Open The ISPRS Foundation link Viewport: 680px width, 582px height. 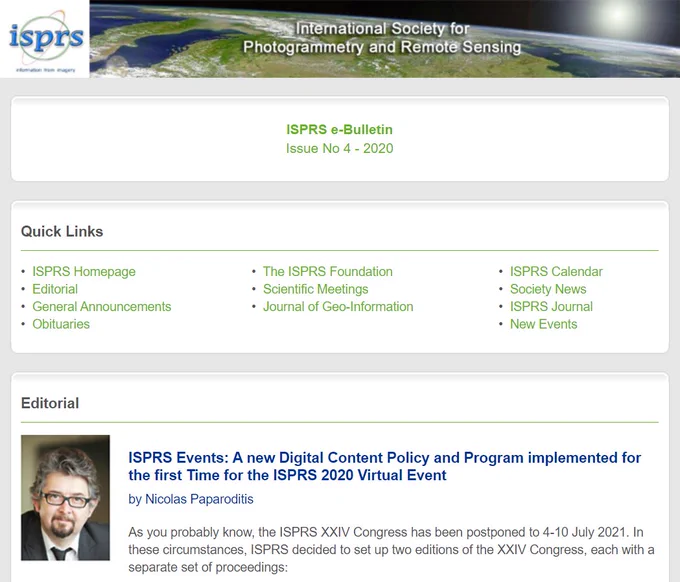pos(328,271)
